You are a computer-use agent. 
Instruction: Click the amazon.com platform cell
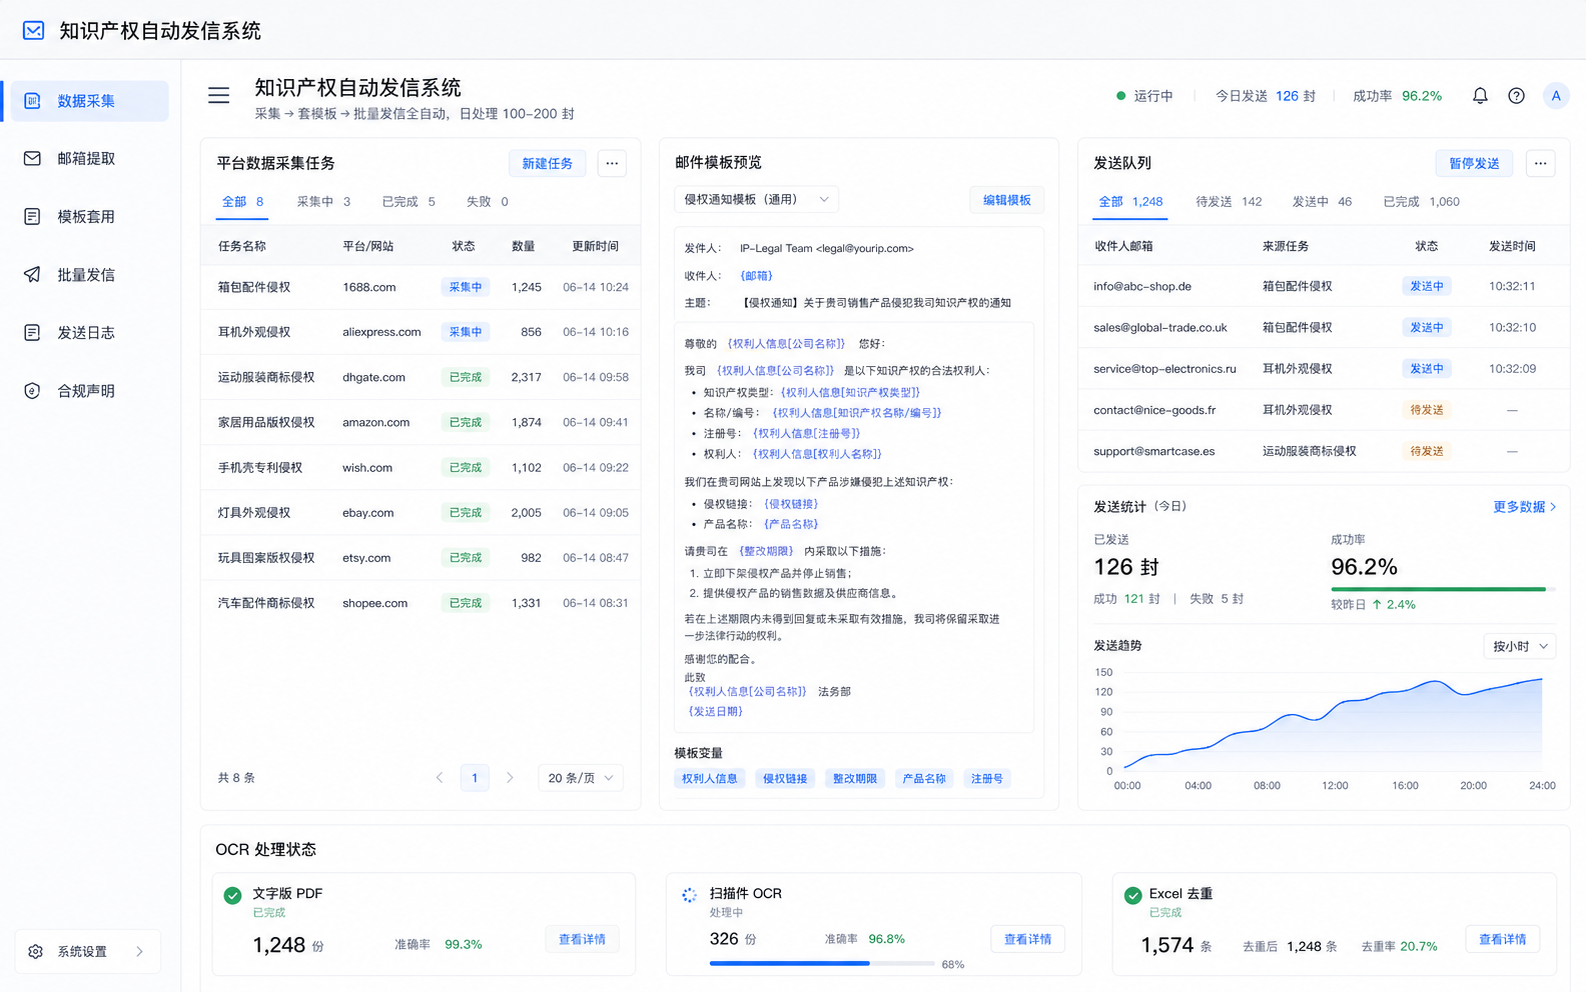(376, 422)
